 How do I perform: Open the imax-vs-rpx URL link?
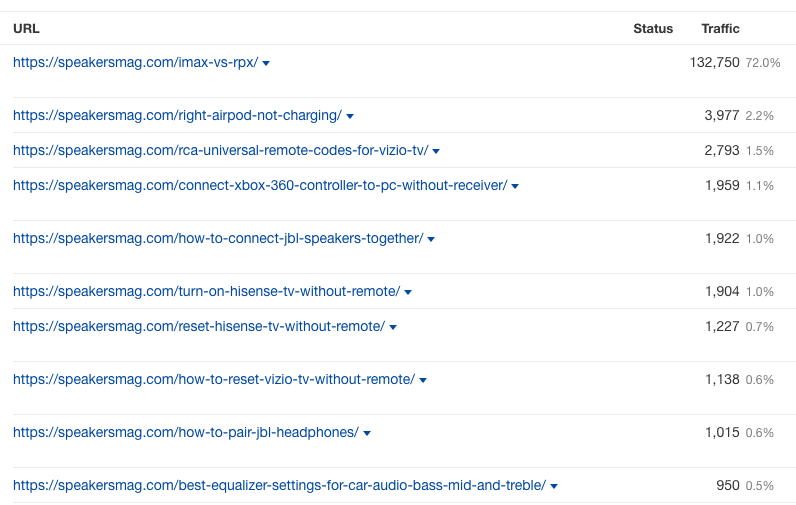136,62
